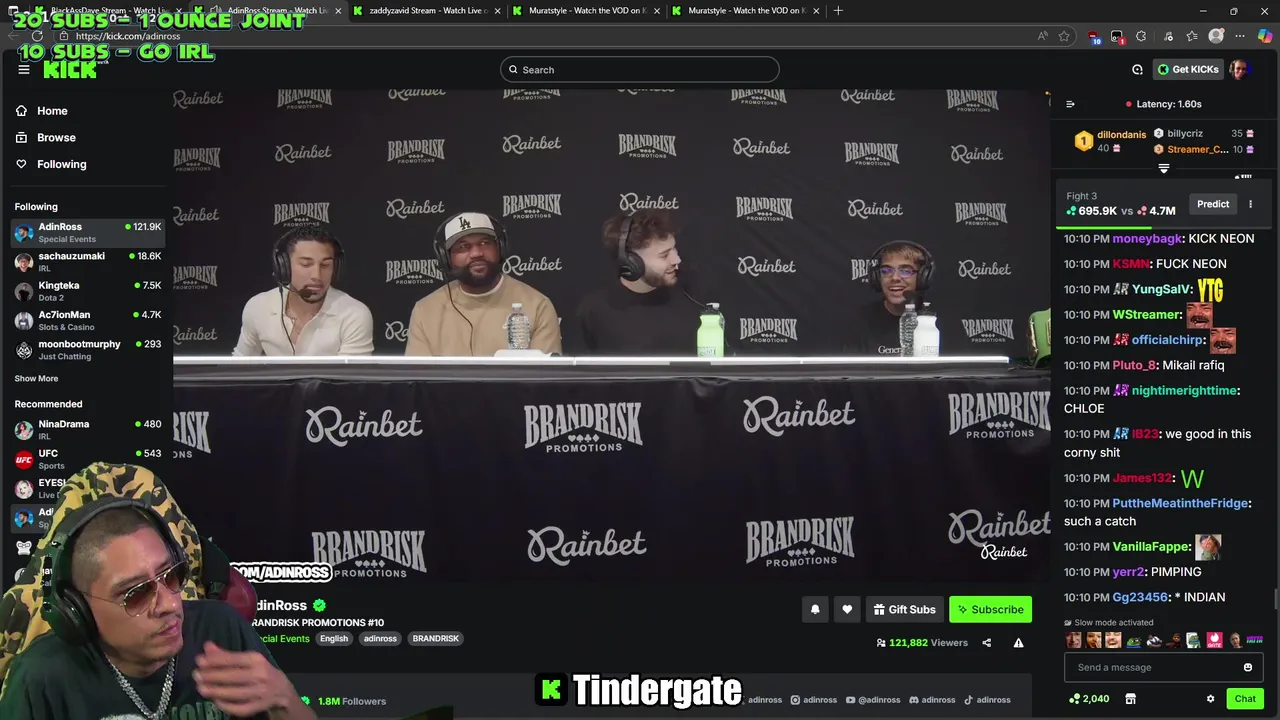Viewport: 1280px width, 720px height.
Task: Click the Kick search field
Action: click(x=640, y=70)
